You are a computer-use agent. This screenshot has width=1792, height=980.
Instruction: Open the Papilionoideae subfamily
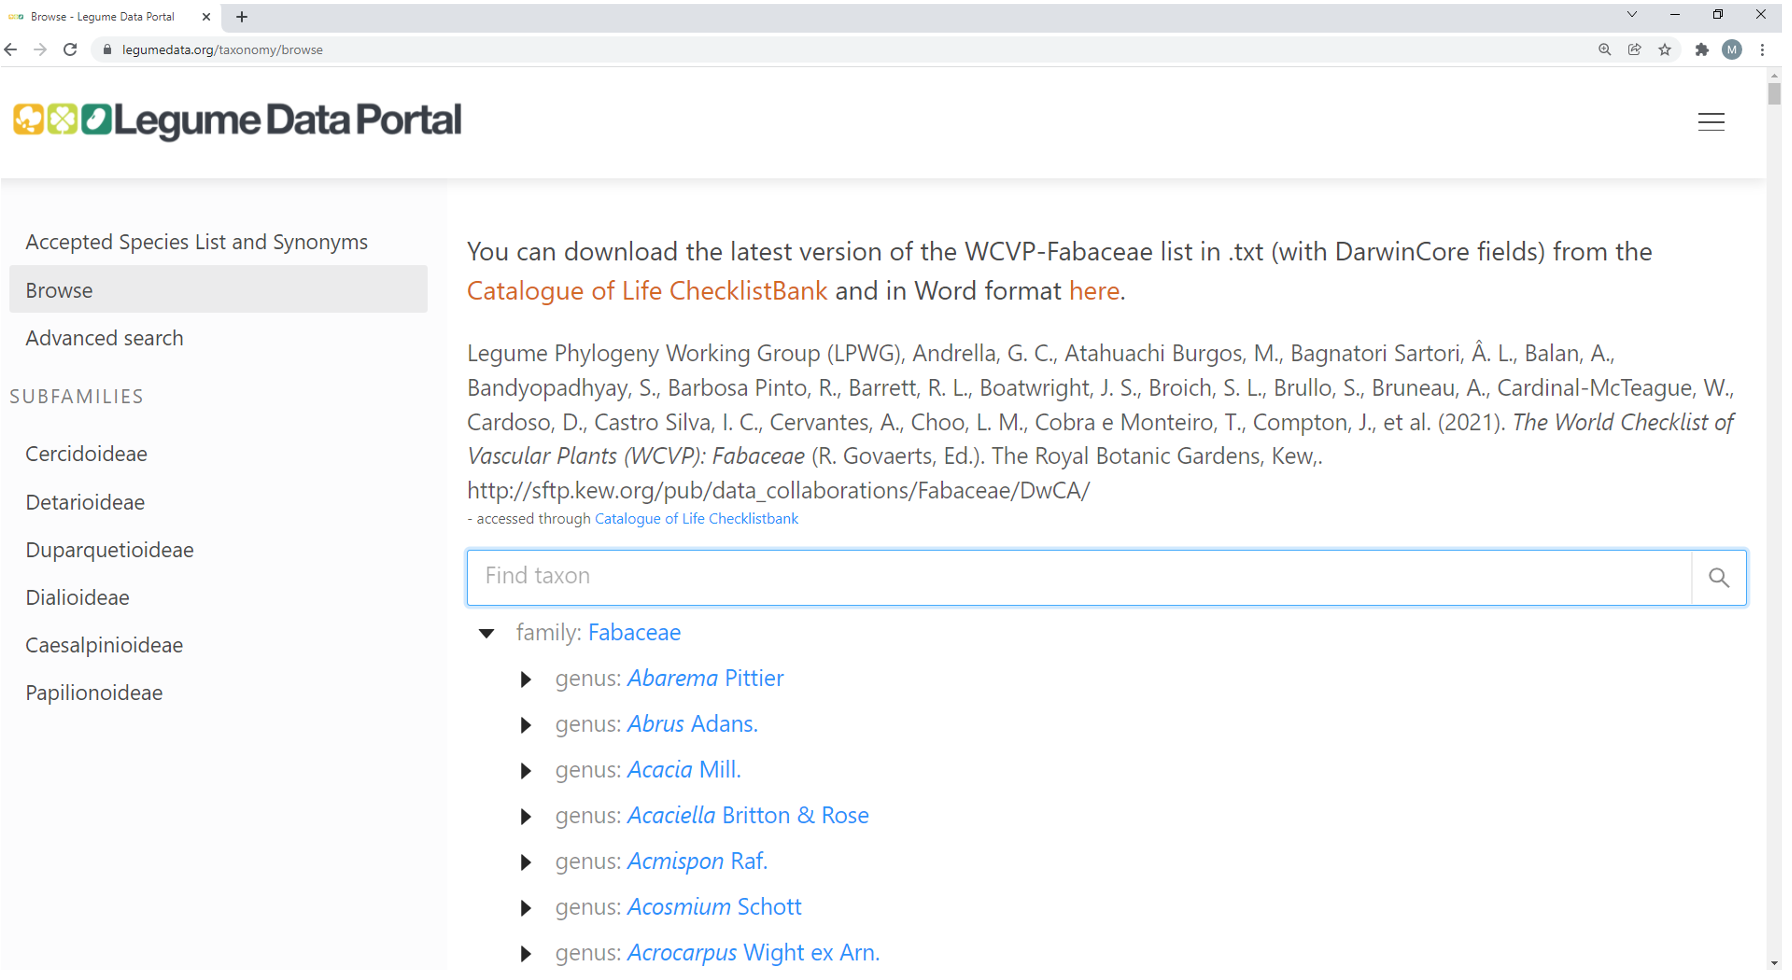pos(94,693)
